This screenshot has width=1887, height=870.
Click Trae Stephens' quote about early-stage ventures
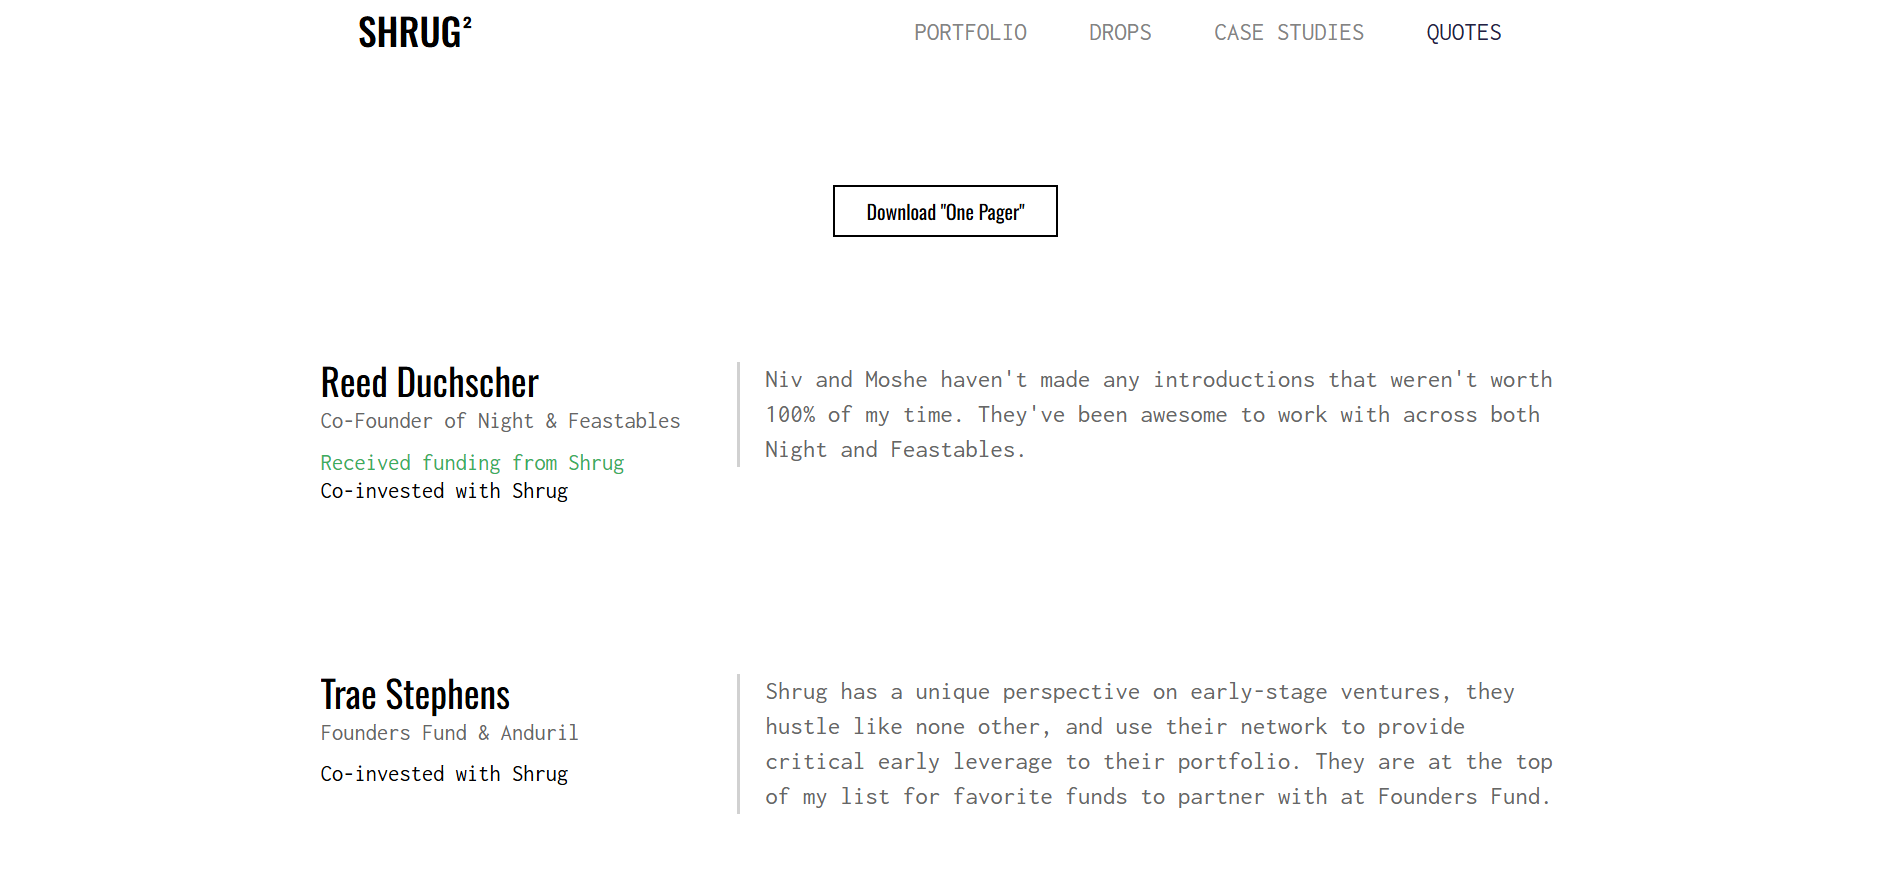click(1158, 744)
